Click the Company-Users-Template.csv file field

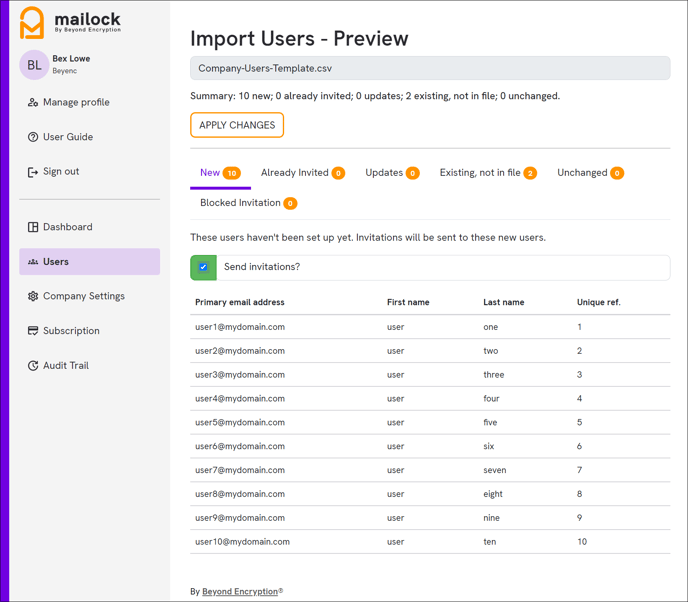pyautogui.click(x=430, y=68)
